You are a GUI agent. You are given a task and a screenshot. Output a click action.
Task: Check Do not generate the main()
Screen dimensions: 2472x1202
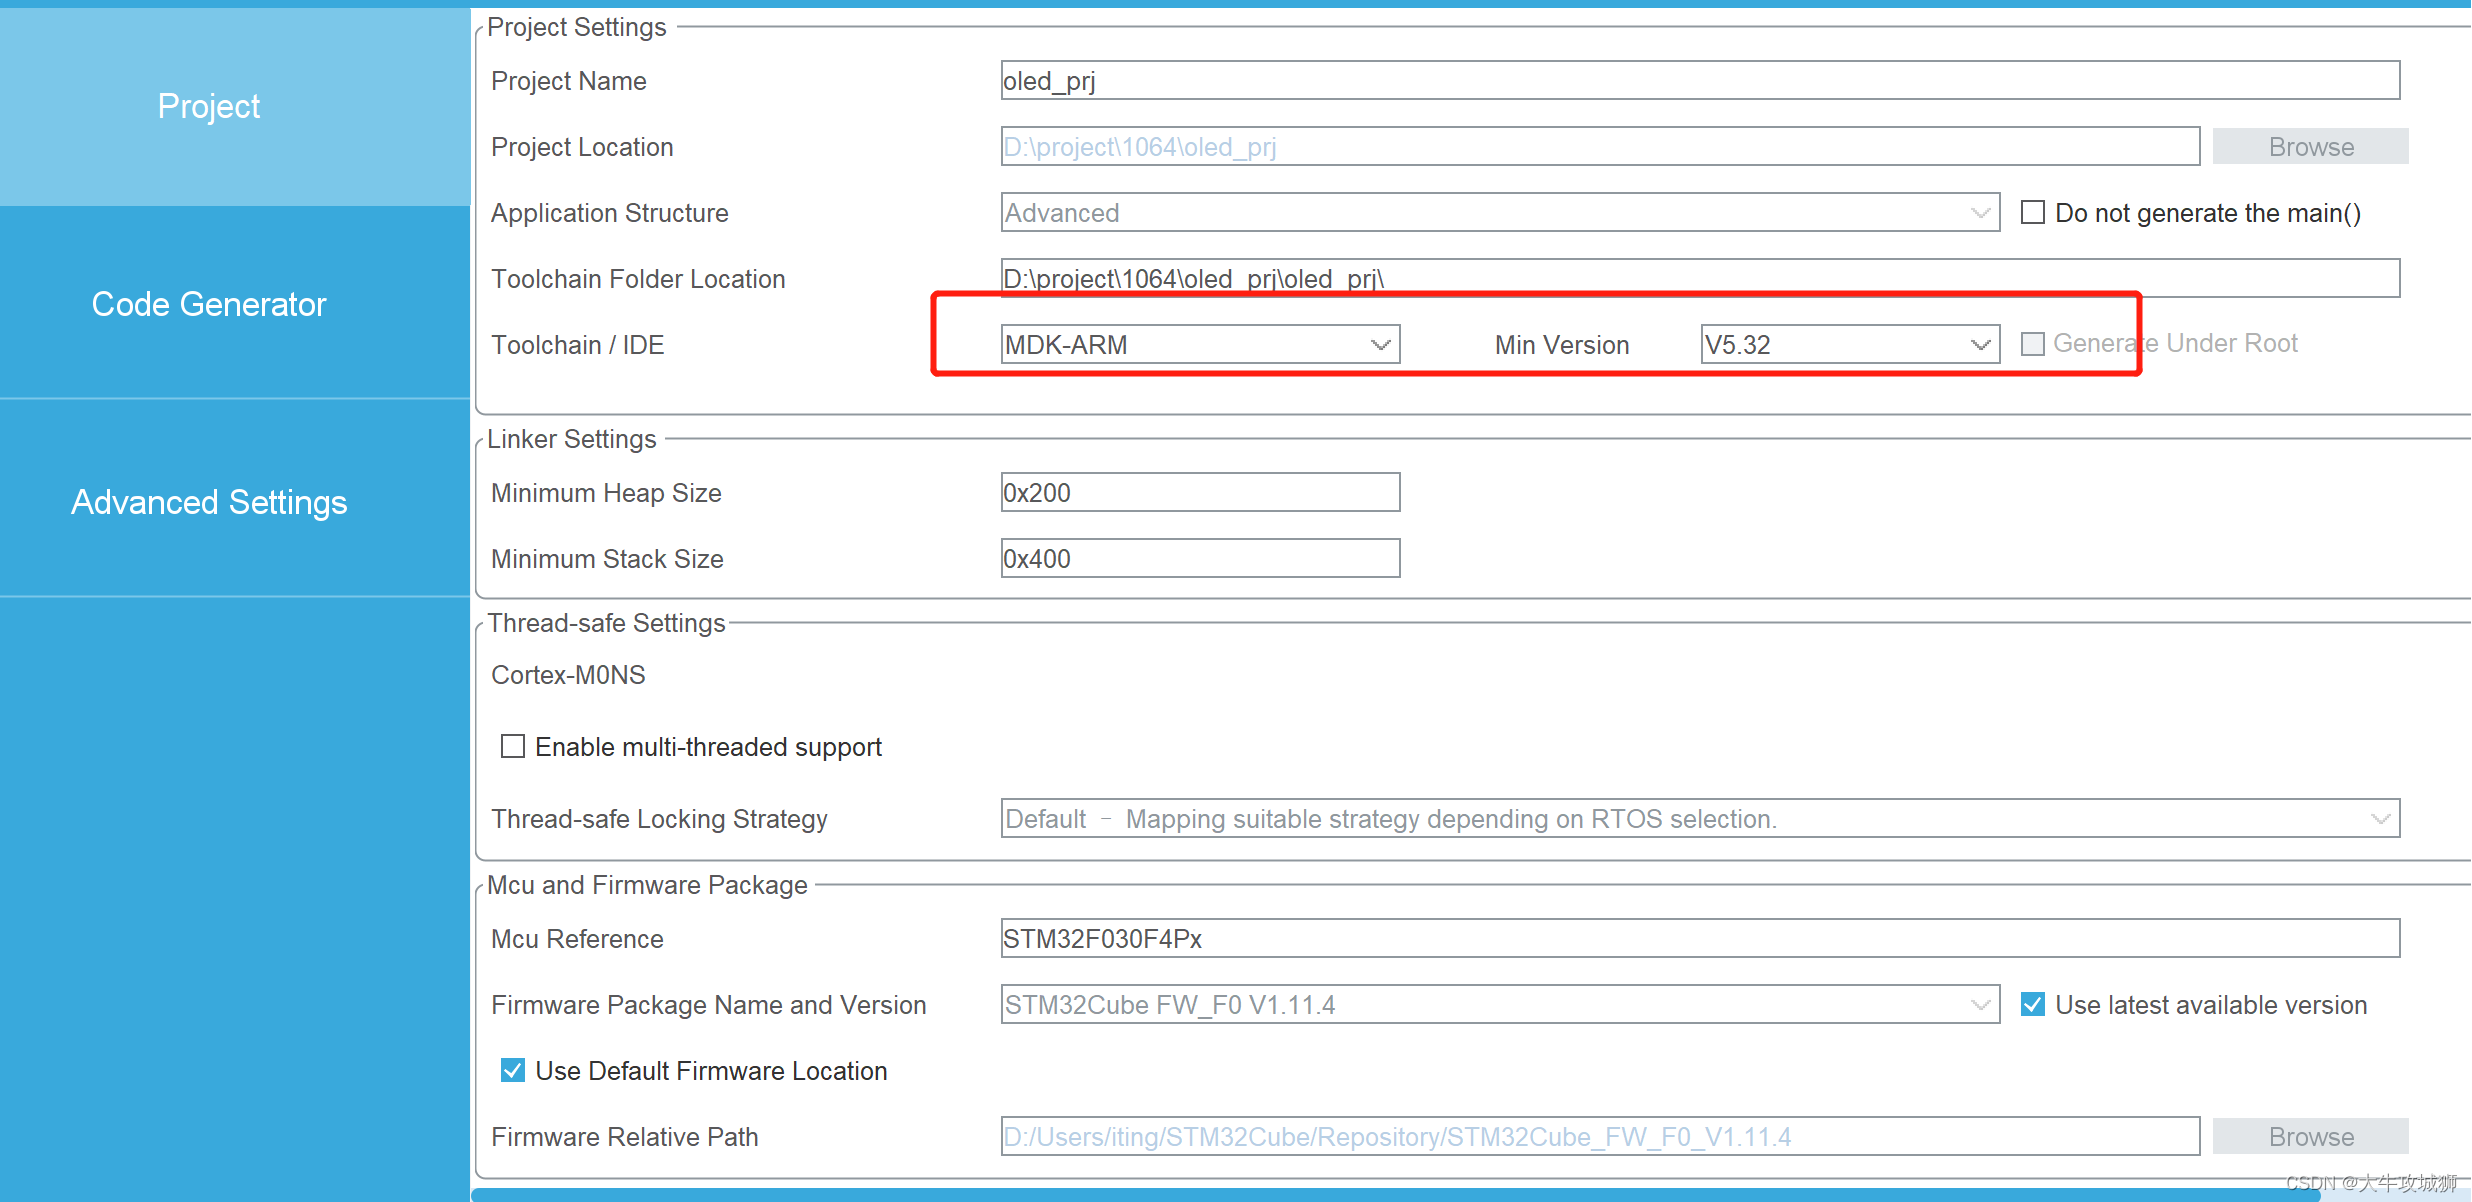click(x=2033, y=213)
